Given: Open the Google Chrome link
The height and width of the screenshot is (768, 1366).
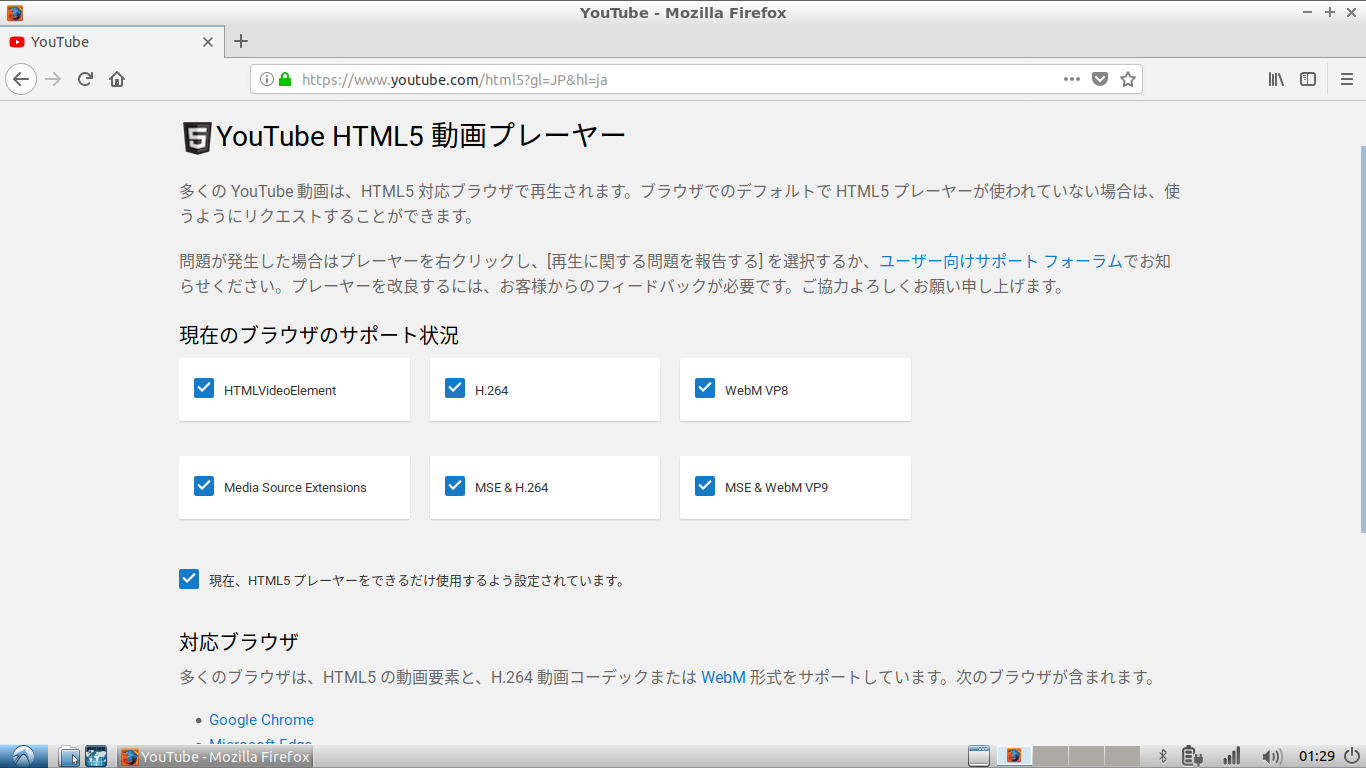Looking at the screenshot, I should pyautogui.click(x=261, y=720).
